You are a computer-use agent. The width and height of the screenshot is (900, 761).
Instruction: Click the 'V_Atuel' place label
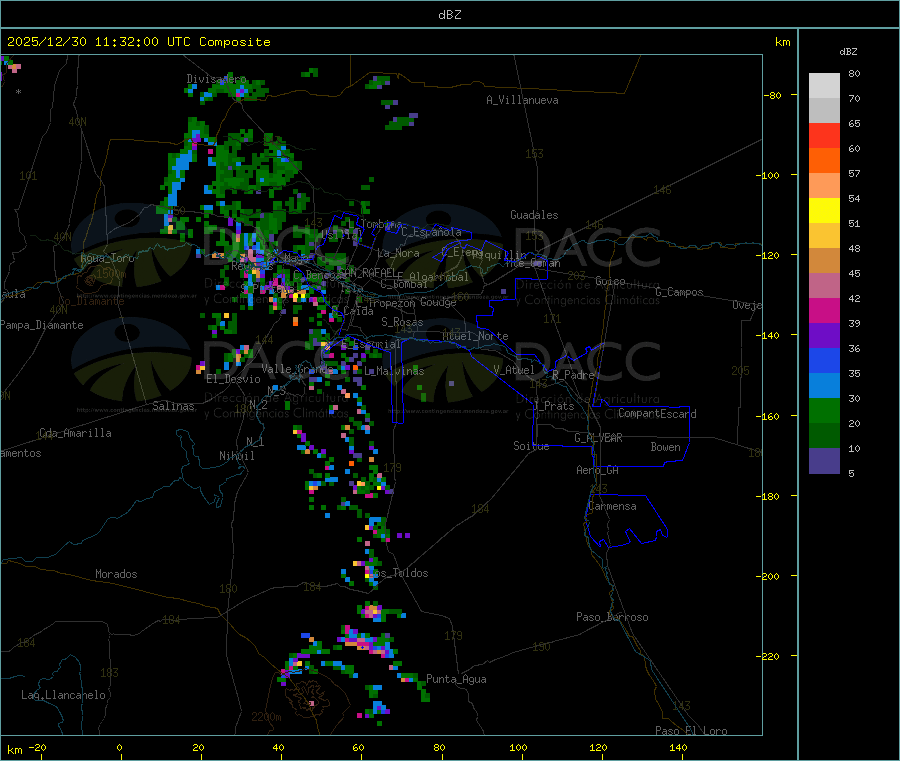[514, 370]
